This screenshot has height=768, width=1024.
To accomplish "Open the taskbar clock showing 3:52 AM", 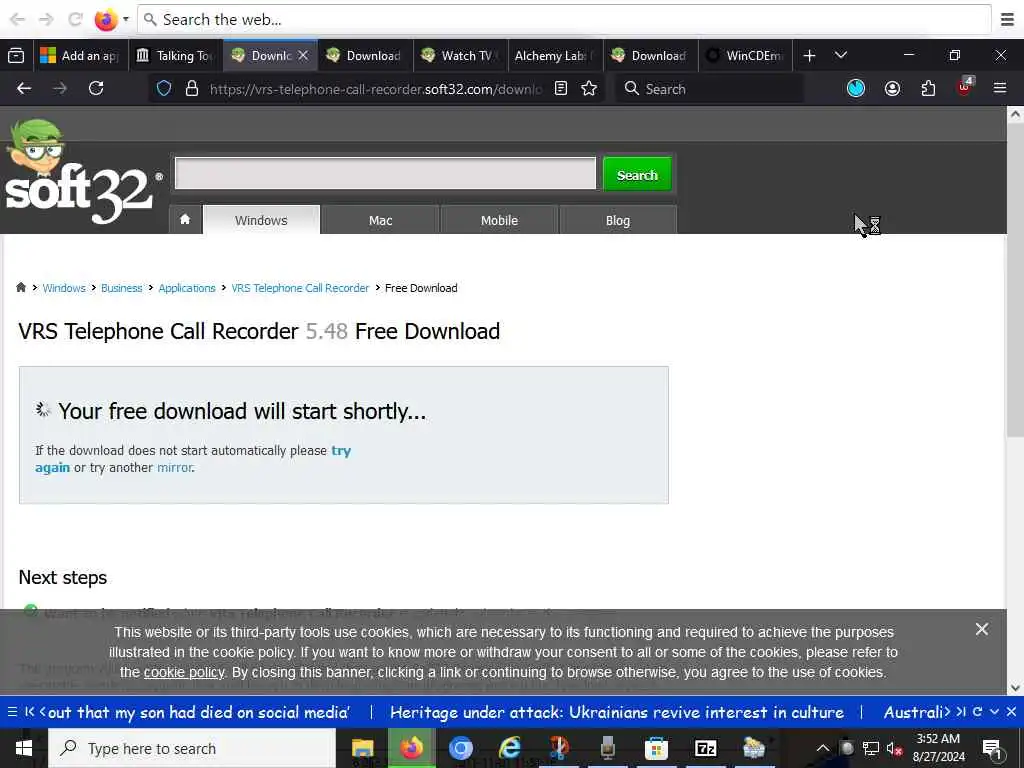I will coord(938,748).
